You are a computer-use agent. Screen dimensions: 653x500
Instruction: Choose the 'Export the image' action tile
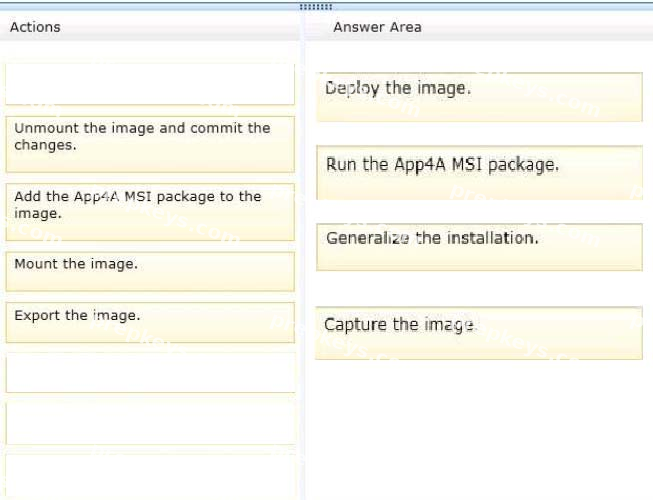pos(150,323)
